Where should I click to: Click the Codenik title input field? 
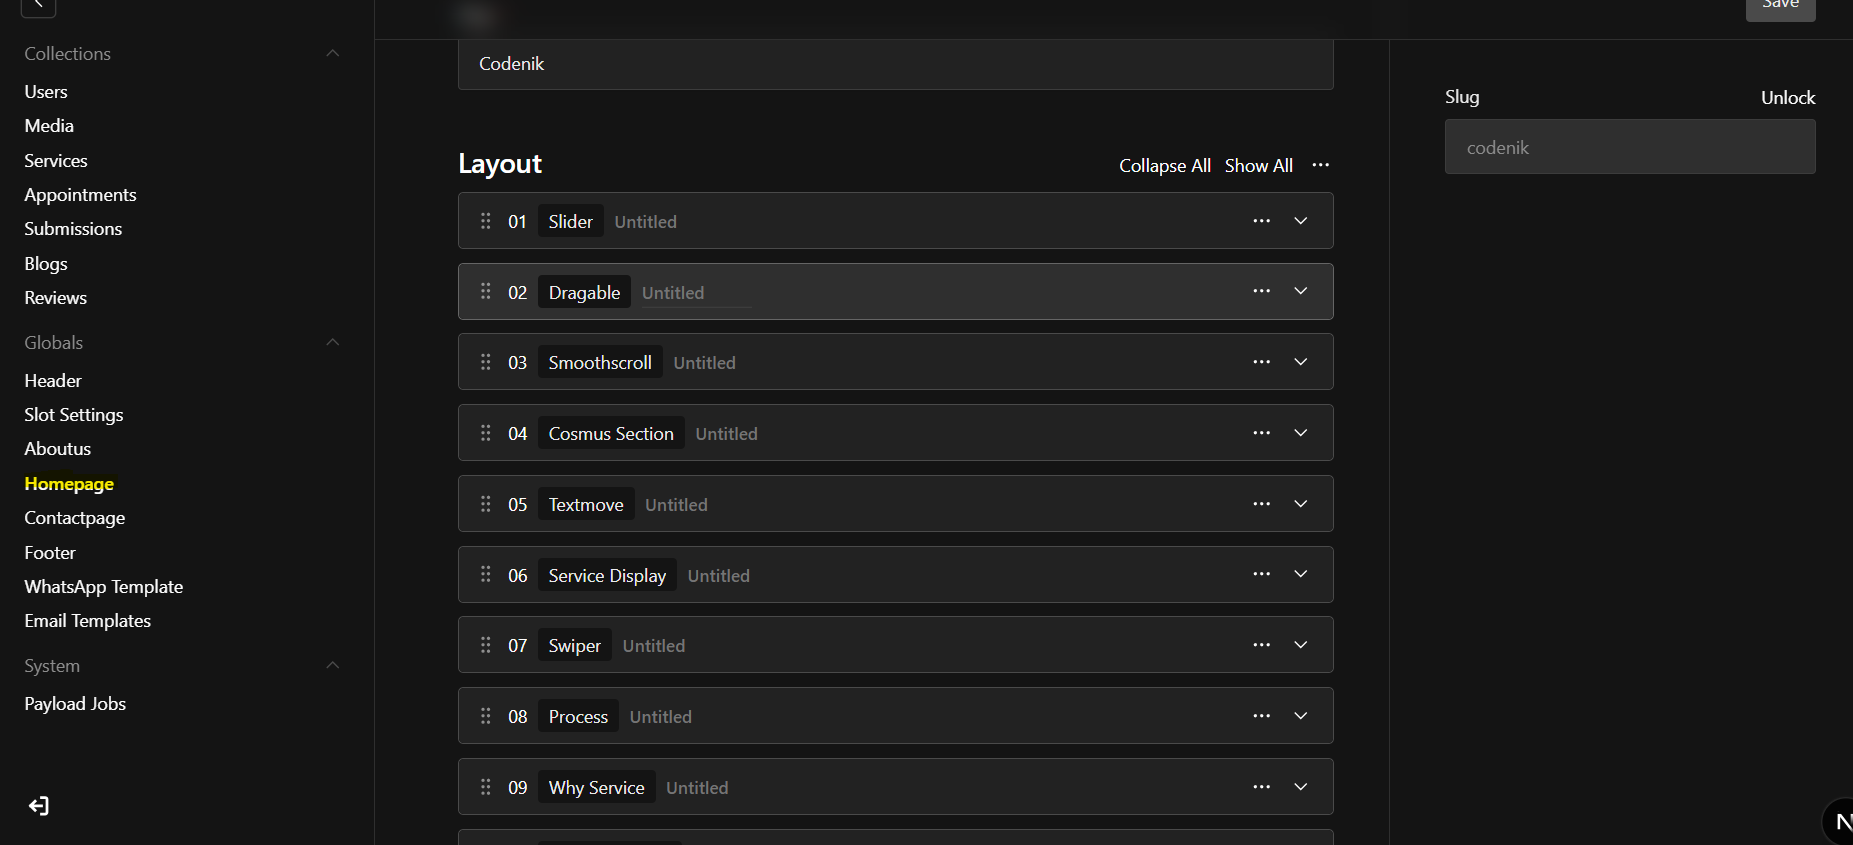point(895,64)
